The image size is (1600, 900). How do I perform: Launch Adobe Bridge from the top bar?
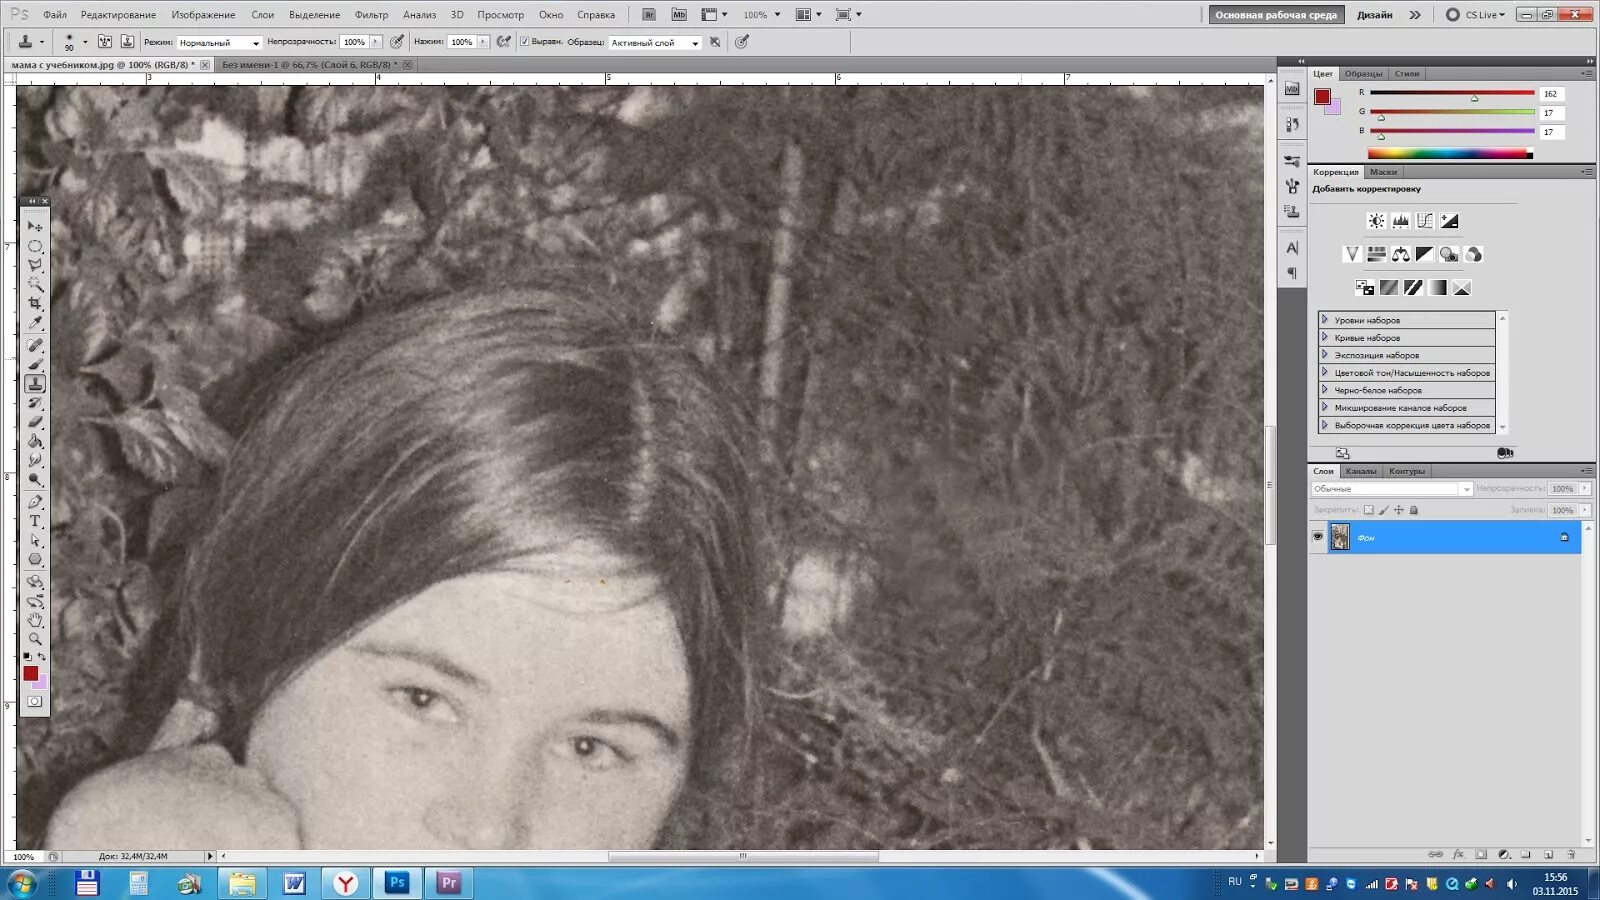649,15
